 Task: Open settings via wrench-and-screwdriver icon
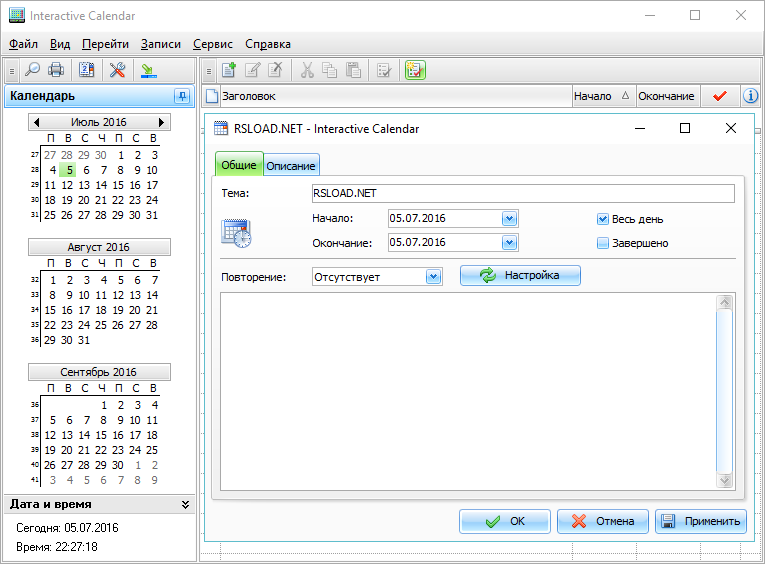click(118, 70)
